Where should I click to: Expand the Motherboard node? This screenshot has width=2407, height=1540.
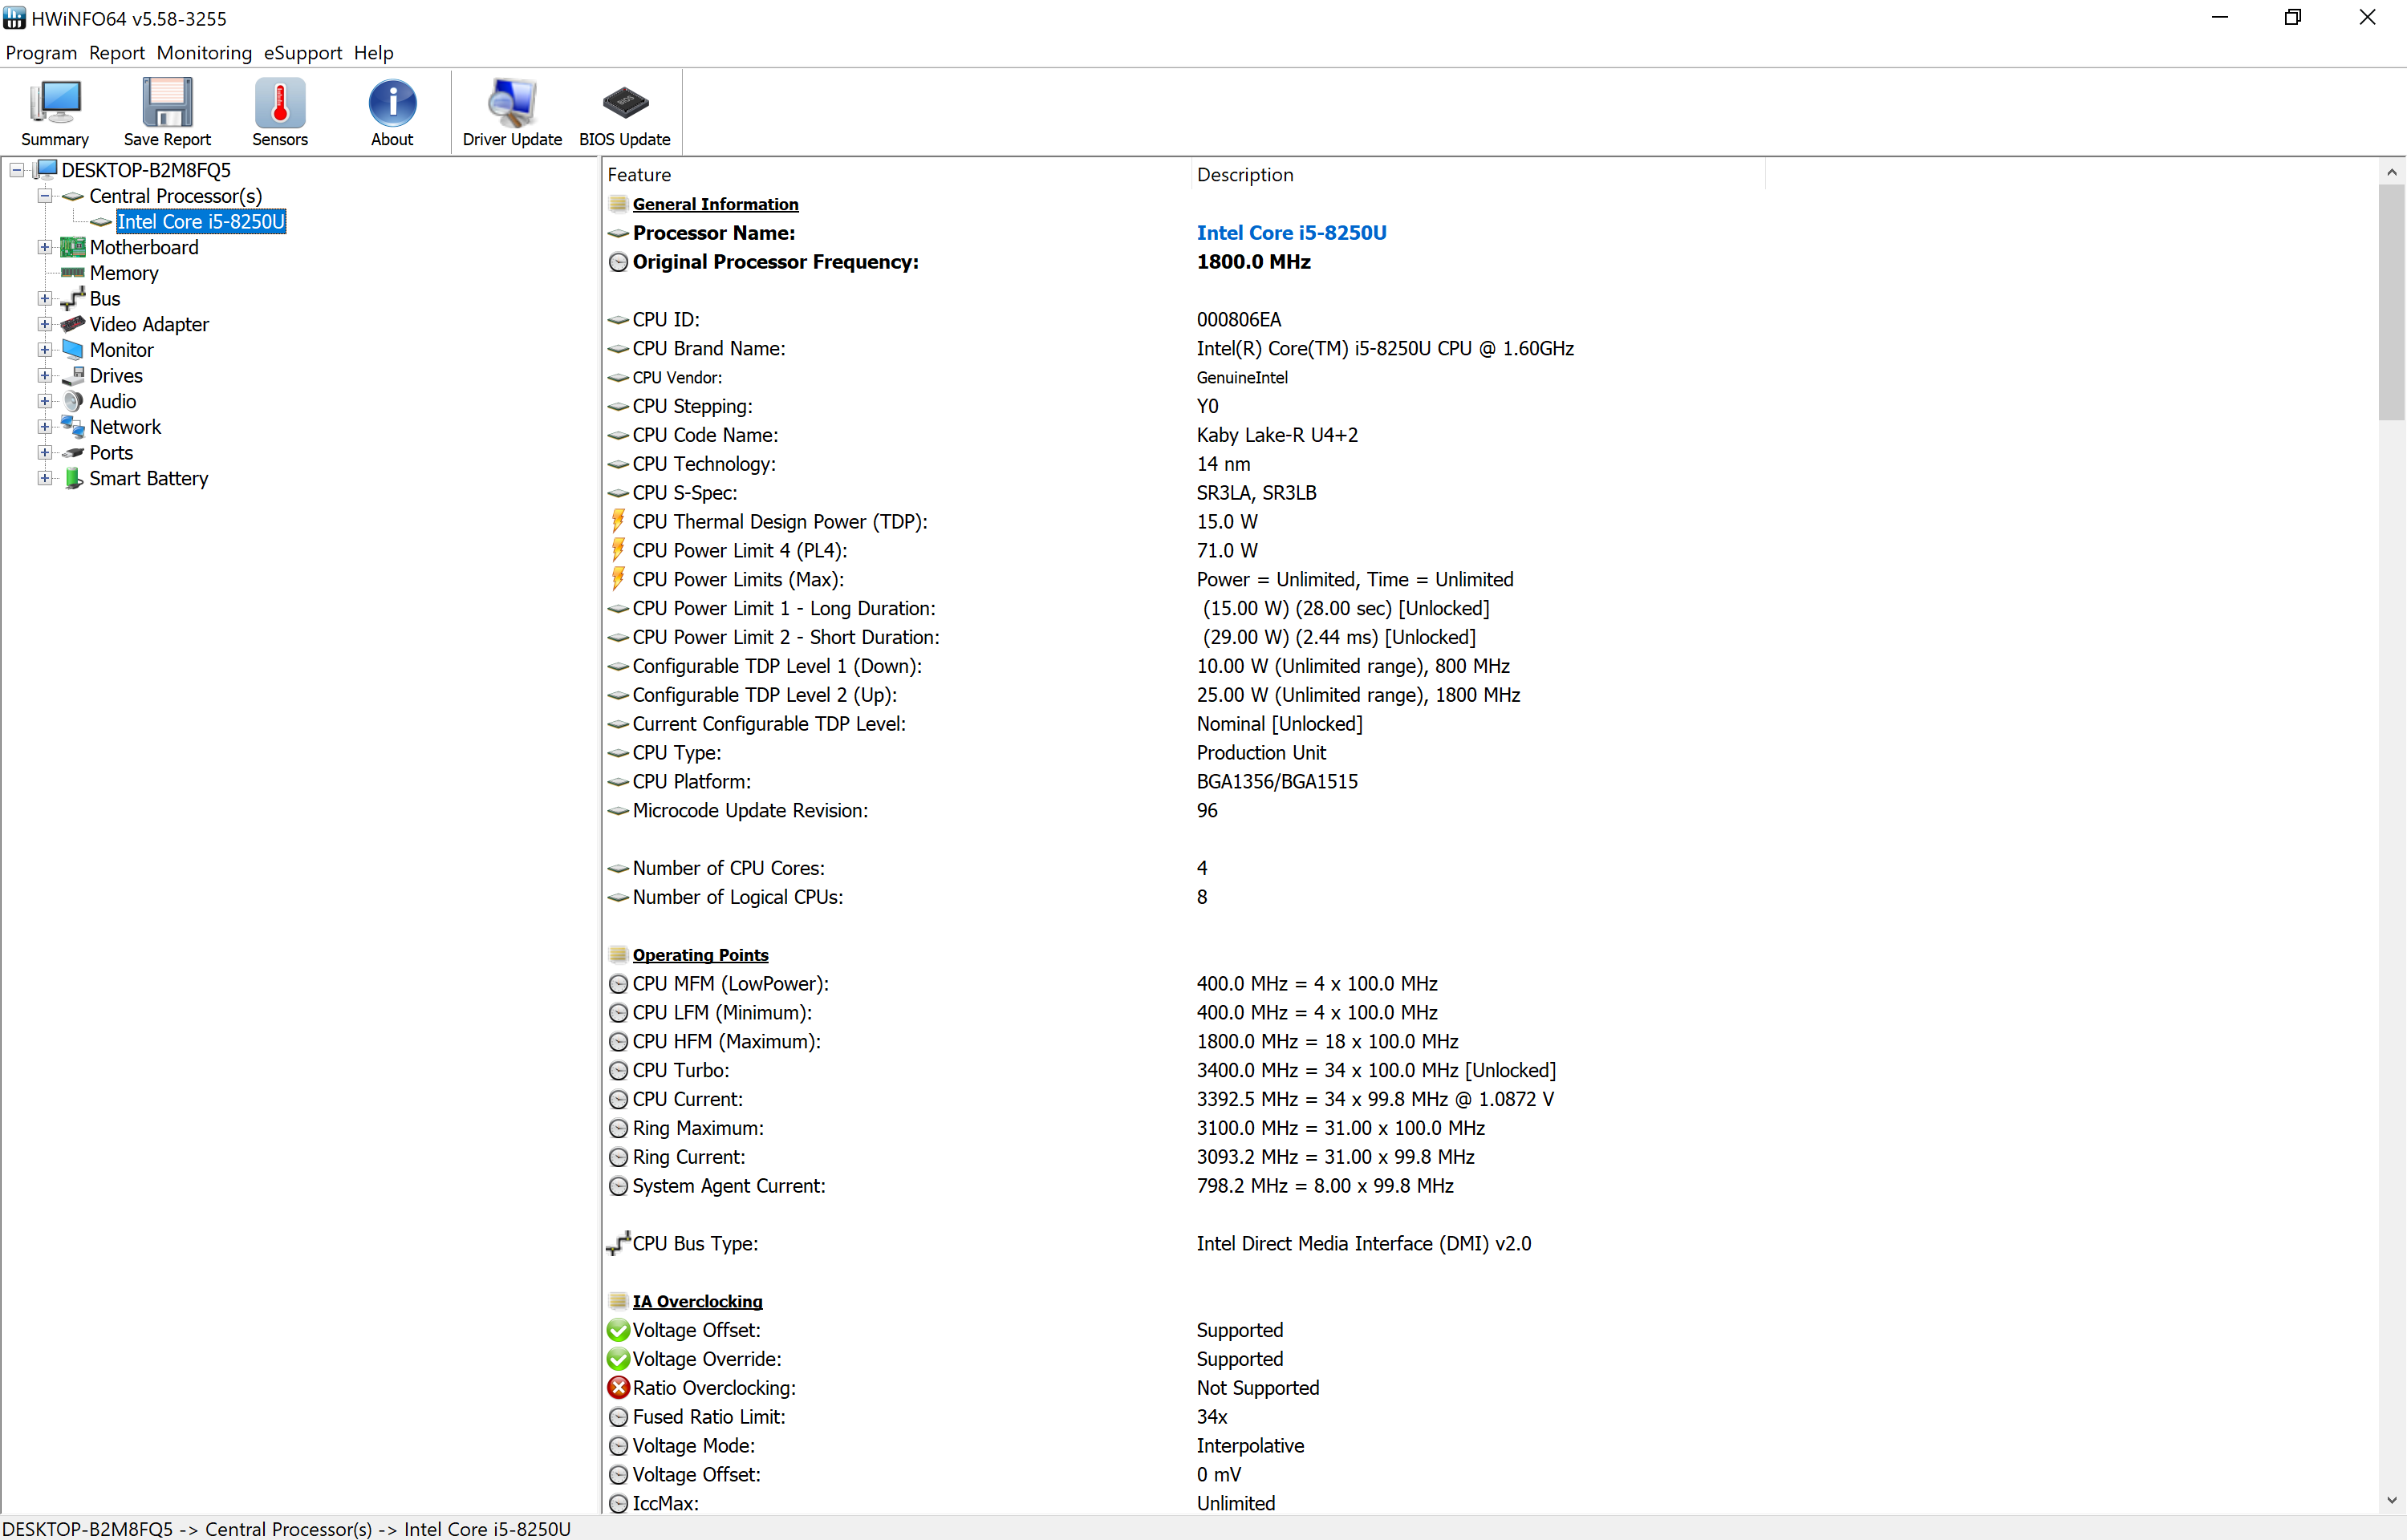[45, 247]
